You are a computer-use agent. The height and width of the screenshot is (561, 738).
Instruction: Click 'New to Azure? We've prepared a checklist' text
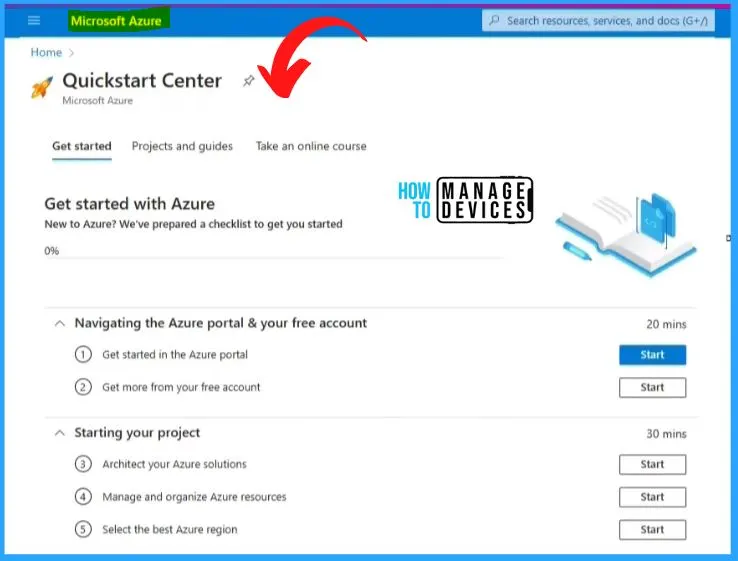(x=193, y=224)
